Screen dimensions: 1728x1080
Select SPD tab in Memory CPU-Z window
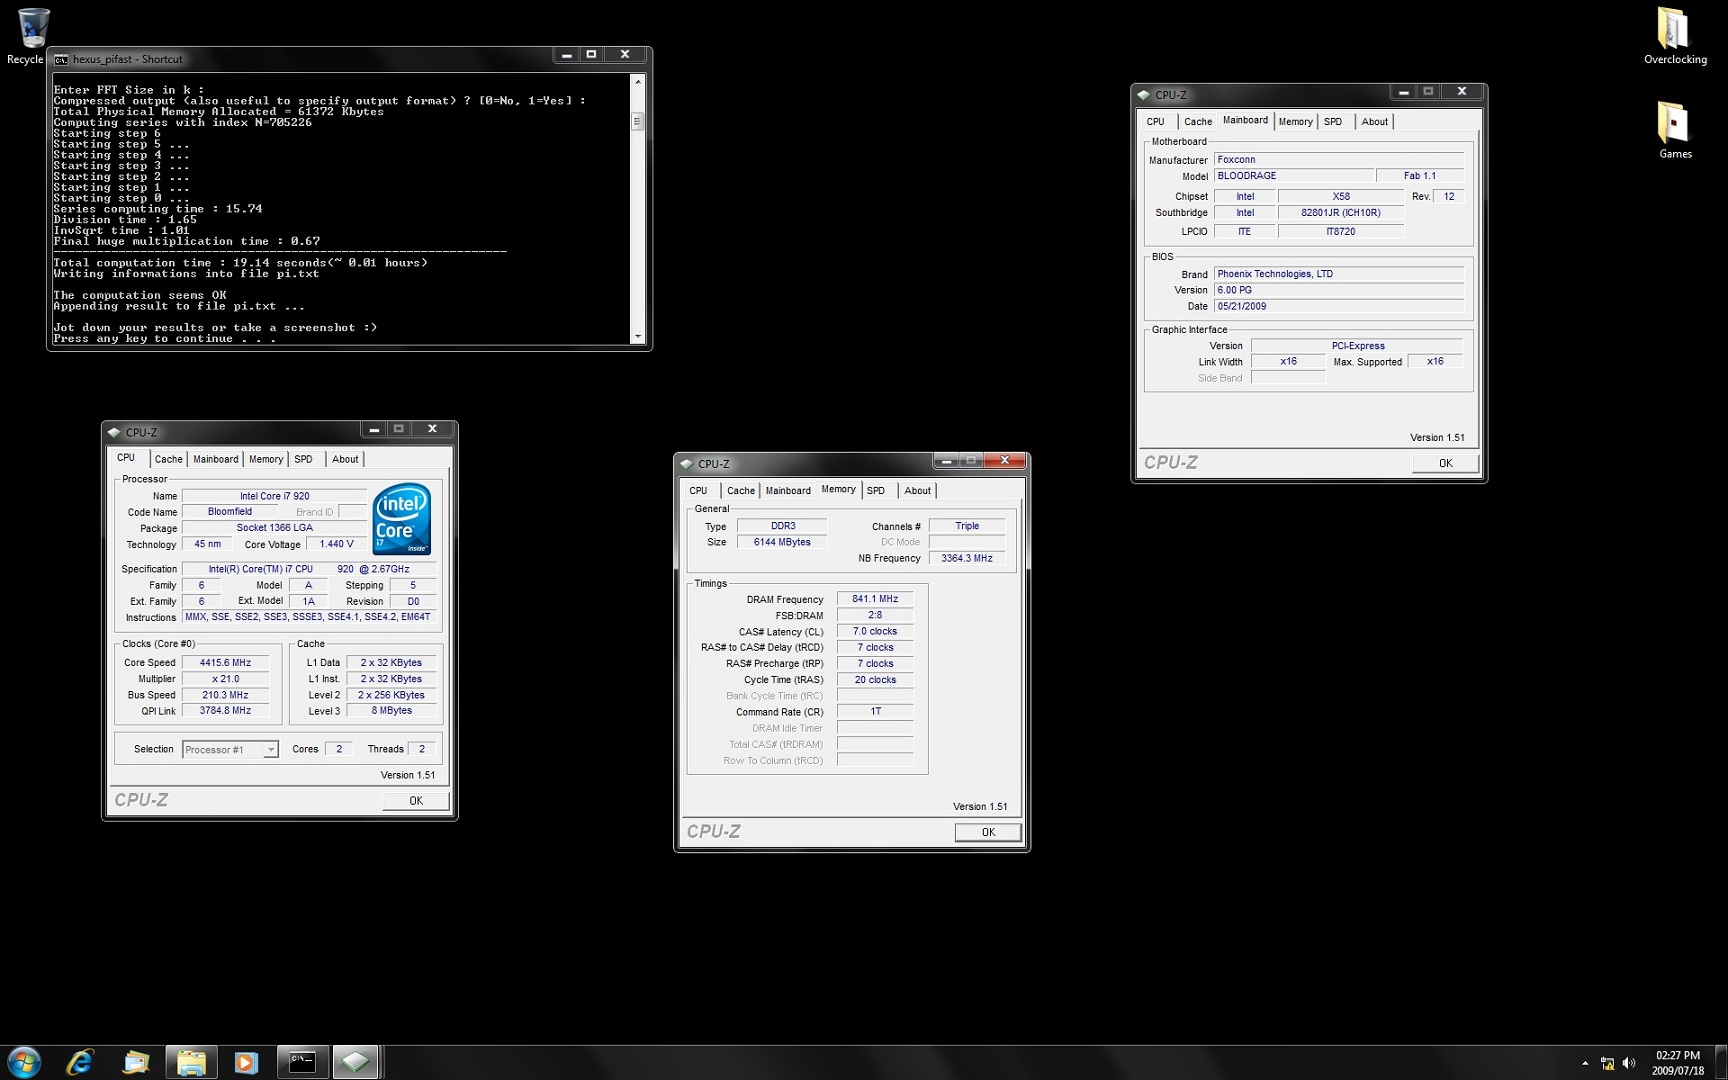click(876, 490)
